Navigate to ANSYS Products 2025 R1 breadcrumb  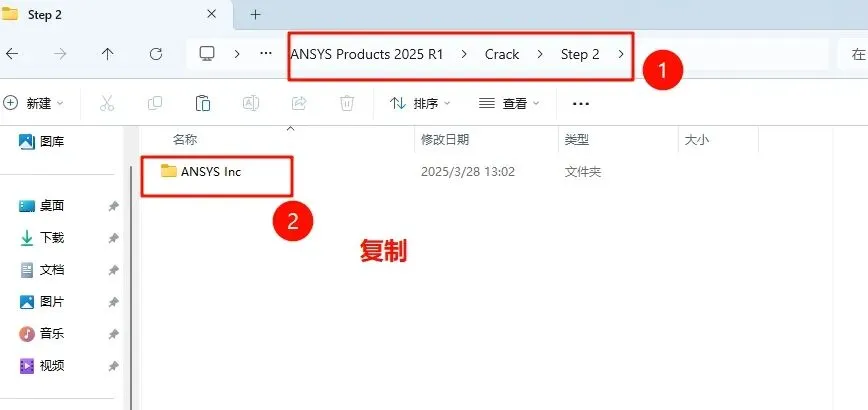coord(367,54)
